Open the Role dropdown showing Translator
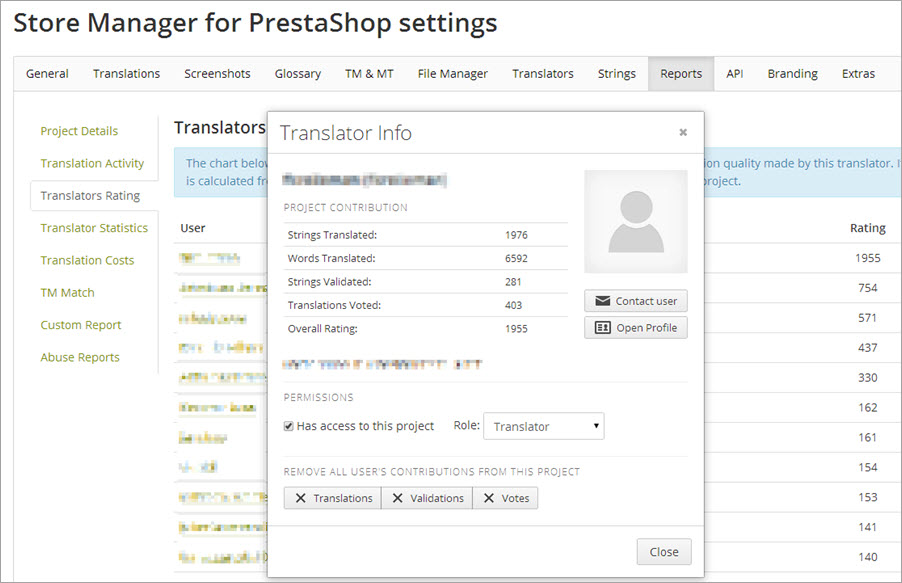902x583 pixels. [x=543, y=426]
